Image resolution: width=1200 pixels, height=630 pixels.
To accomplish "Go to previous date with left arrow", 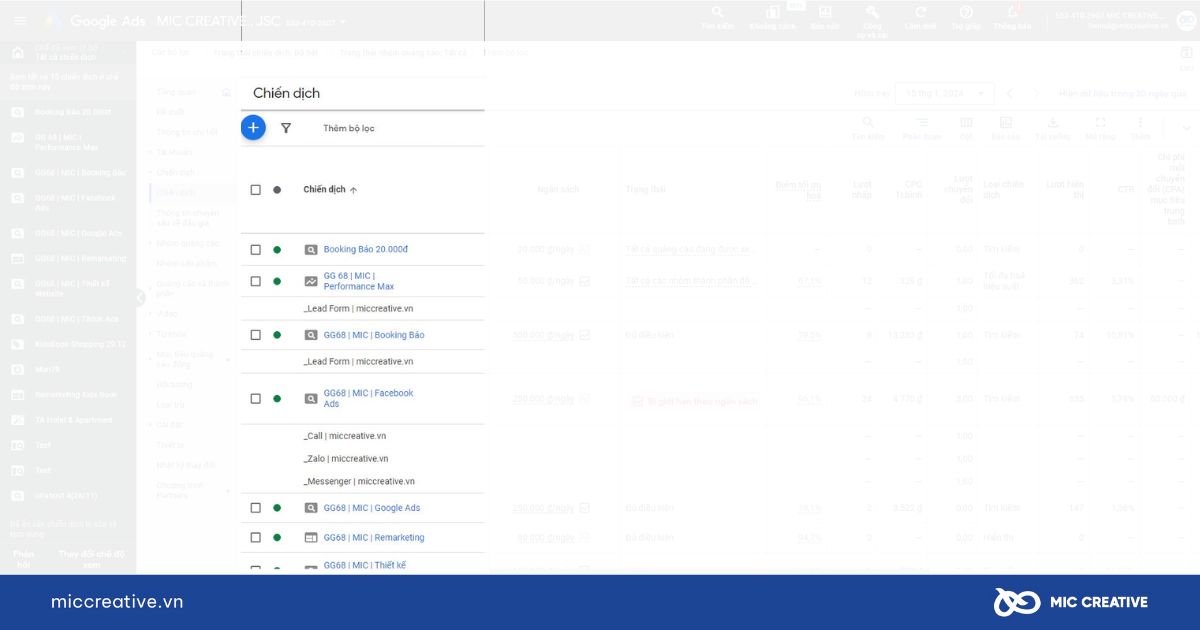I will click(x=1009, y=93).
